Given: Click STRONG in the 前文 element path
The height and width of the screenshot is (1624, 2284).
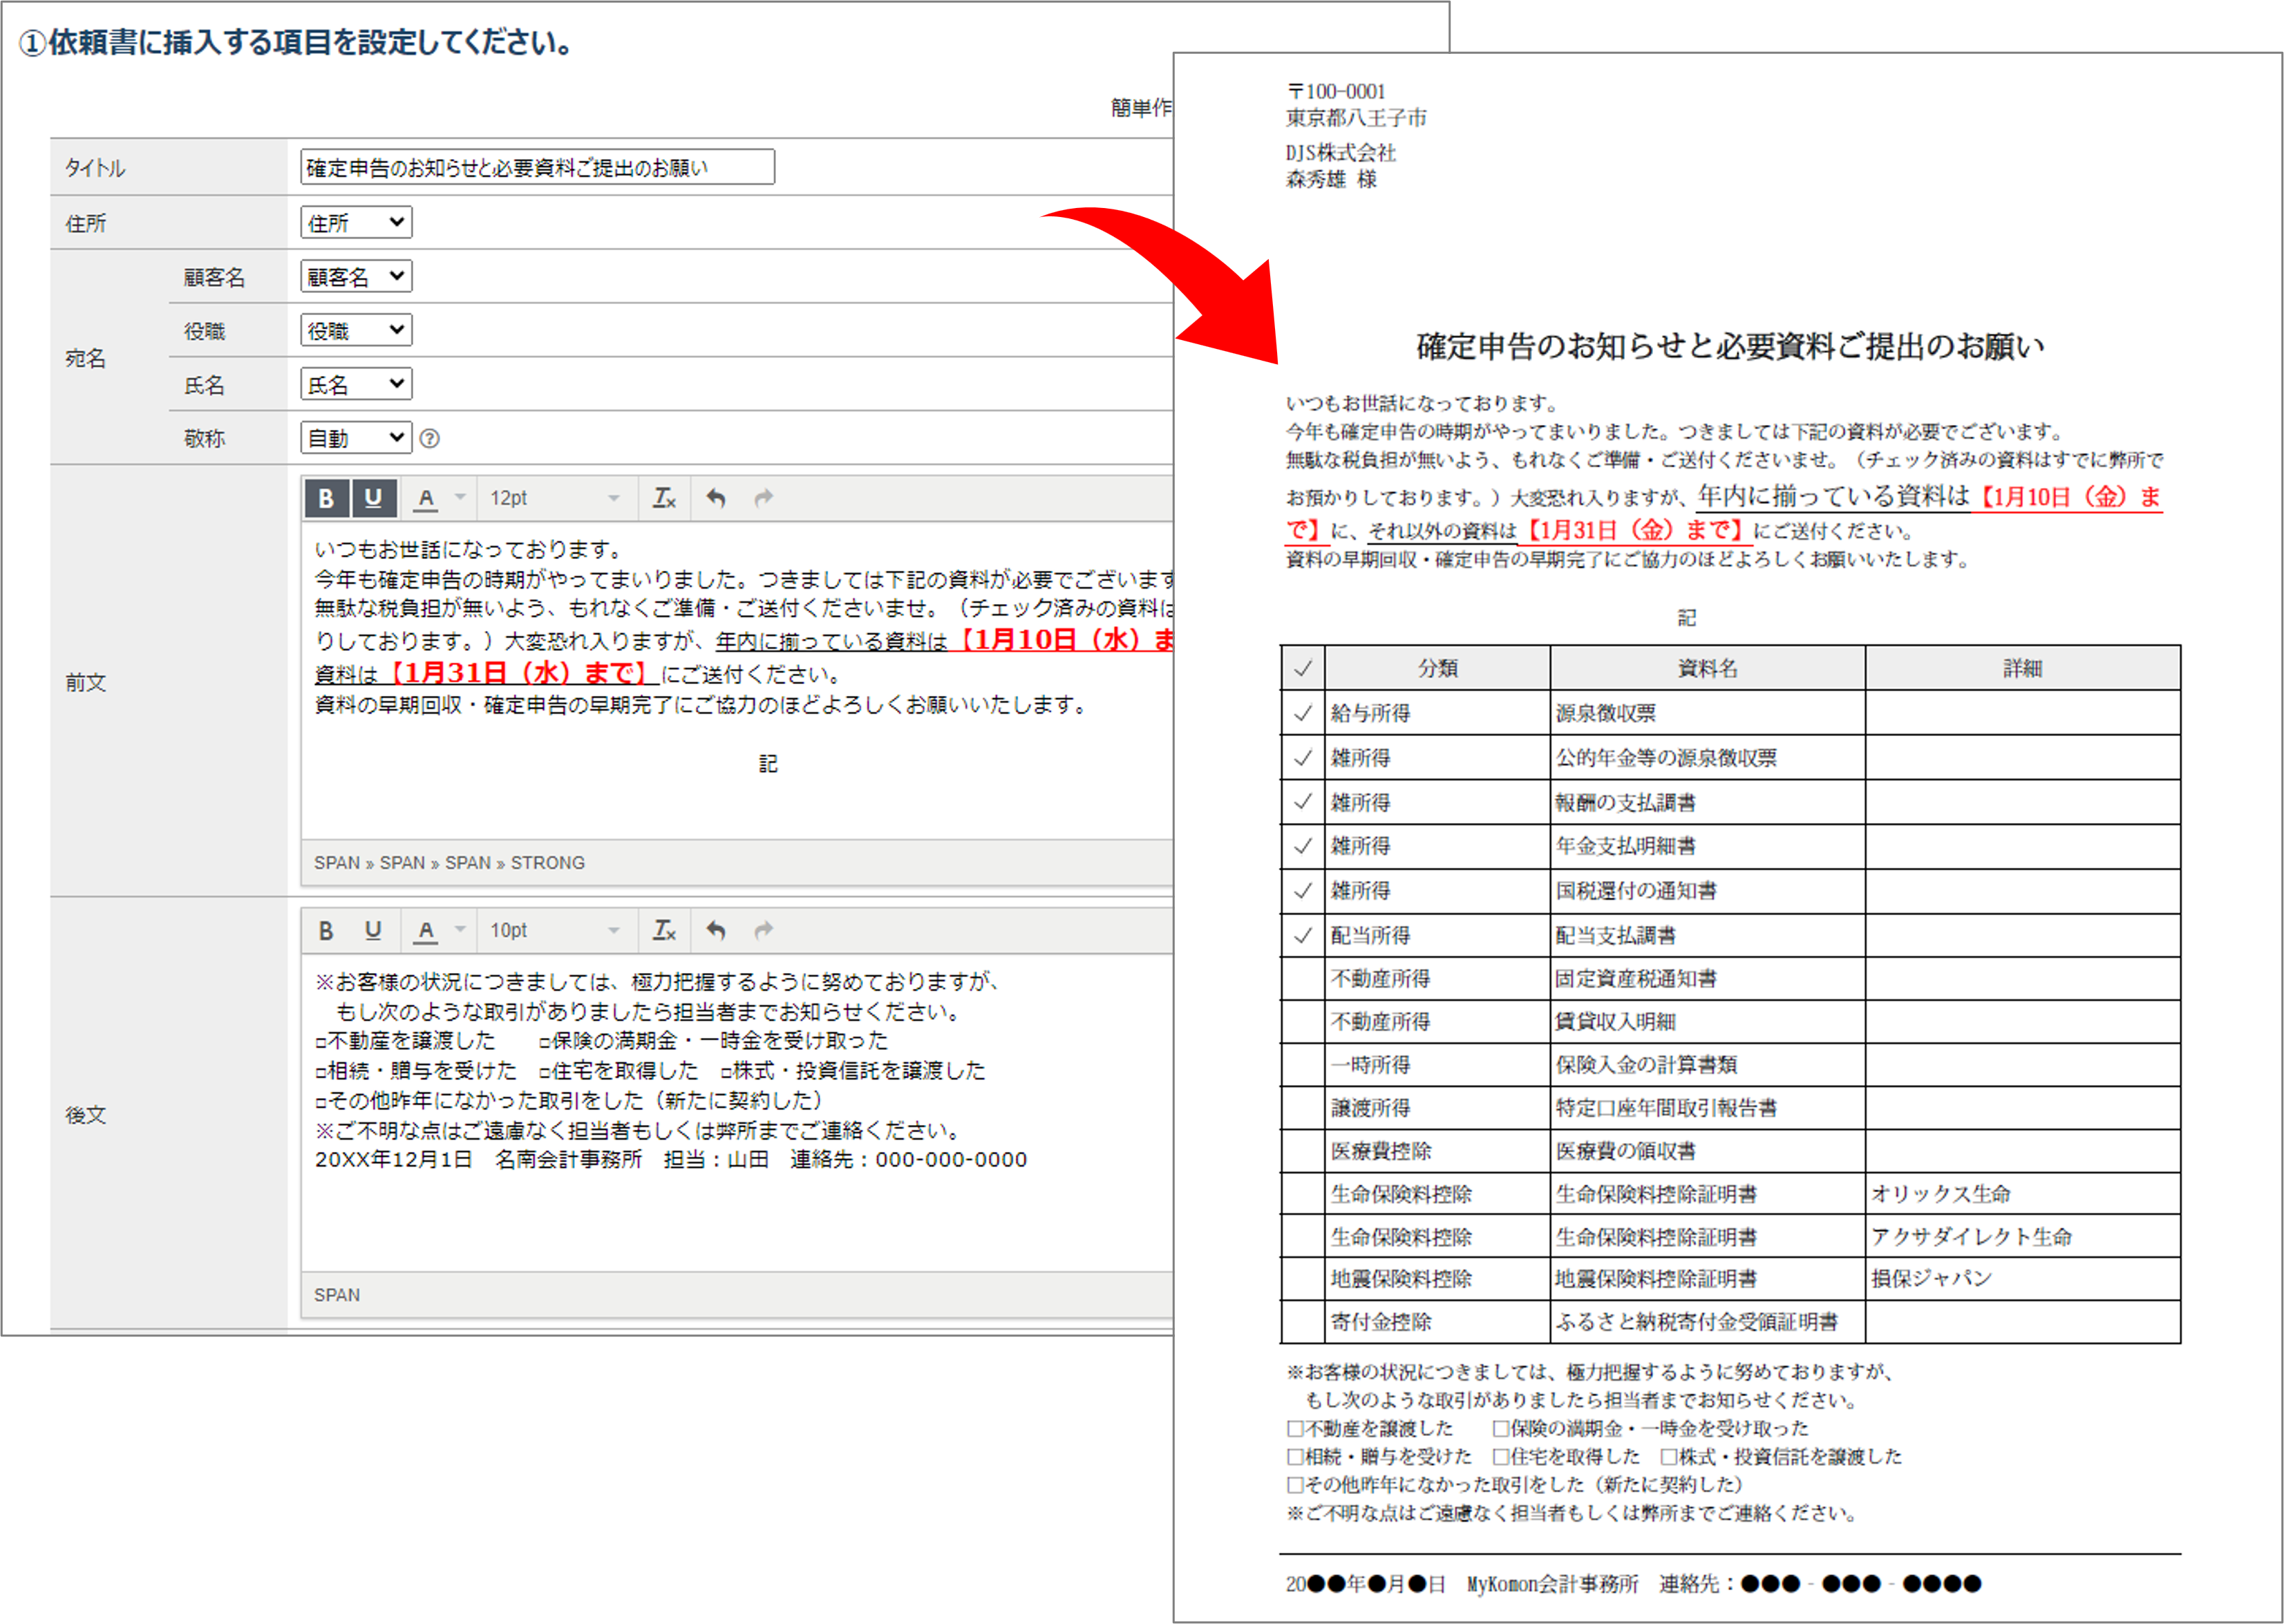Looking at the screenshot, I should point(548,863).
